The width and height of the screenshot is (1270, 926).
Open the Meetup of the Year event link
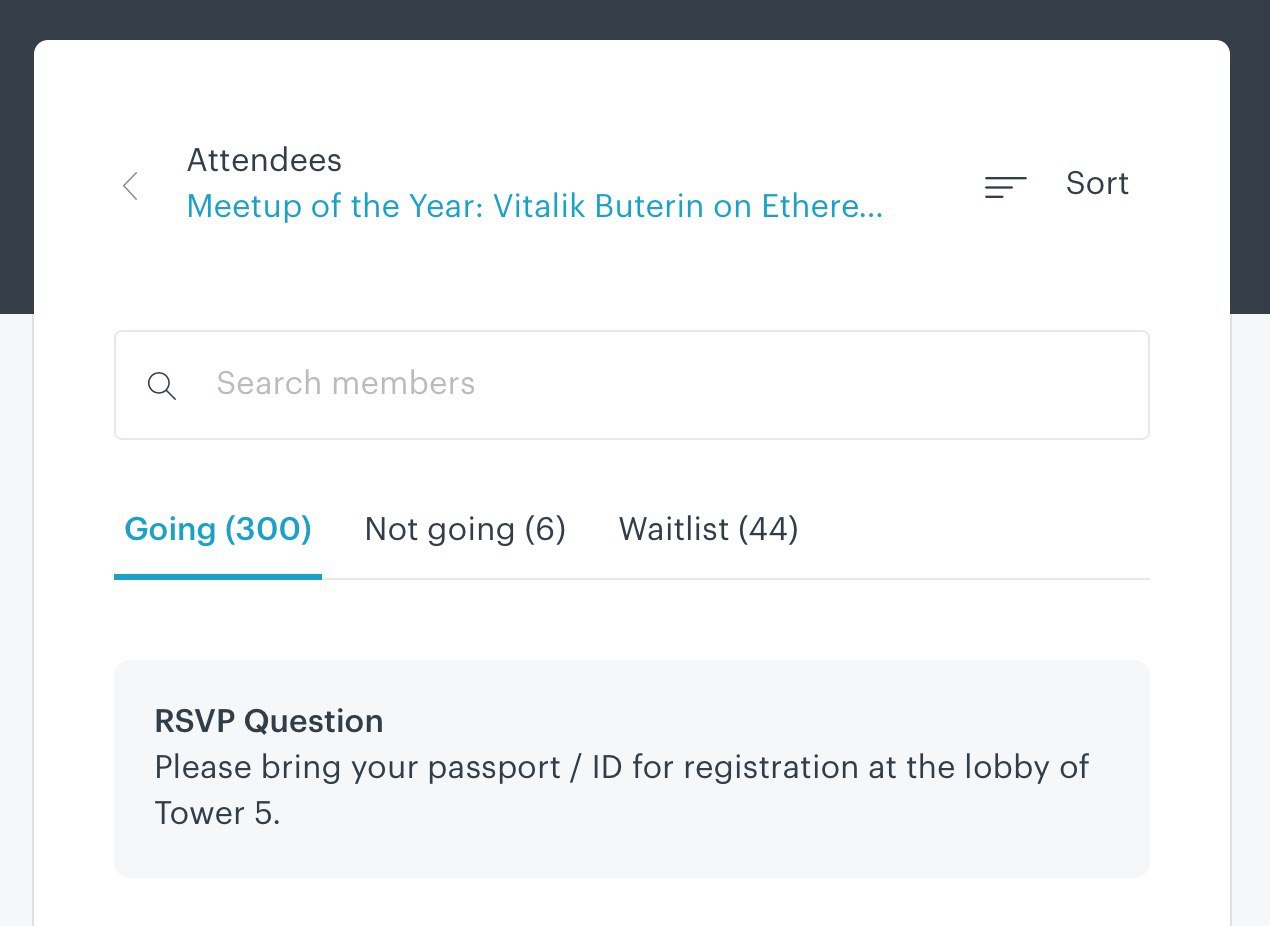pyautogui.click(x=535, y=206)
